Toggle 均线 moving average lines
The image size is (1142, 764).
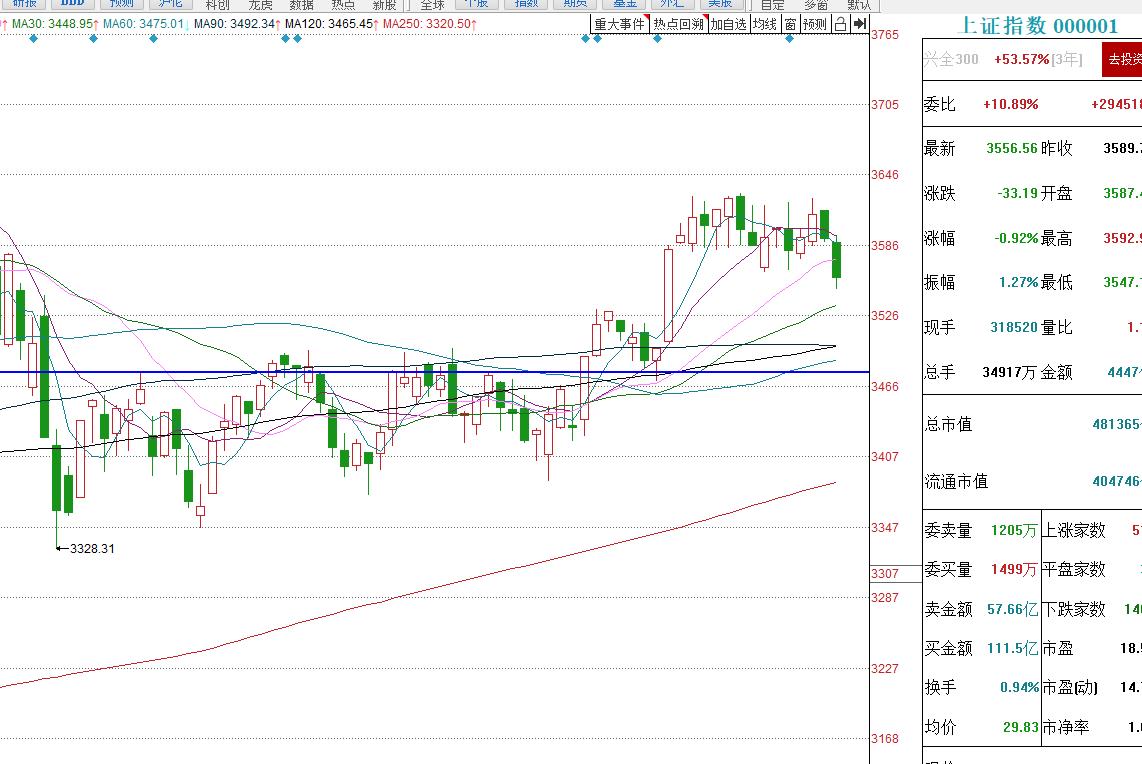765,24
